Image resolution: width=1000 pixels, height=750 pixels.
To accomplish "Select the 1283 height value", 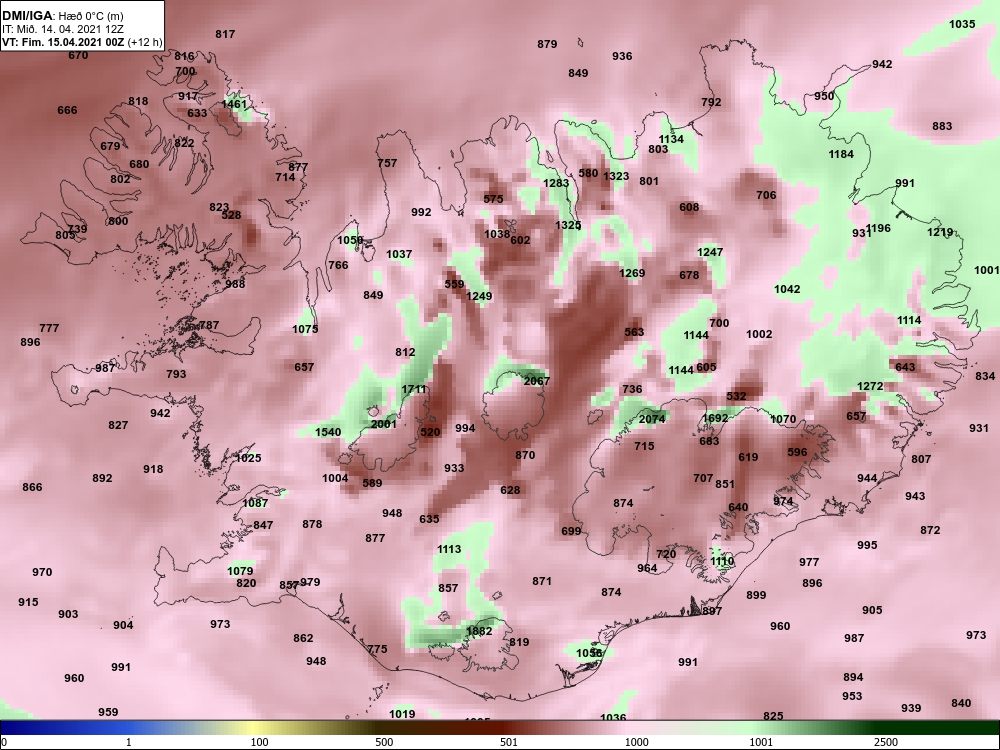I will tap(556, 183).
